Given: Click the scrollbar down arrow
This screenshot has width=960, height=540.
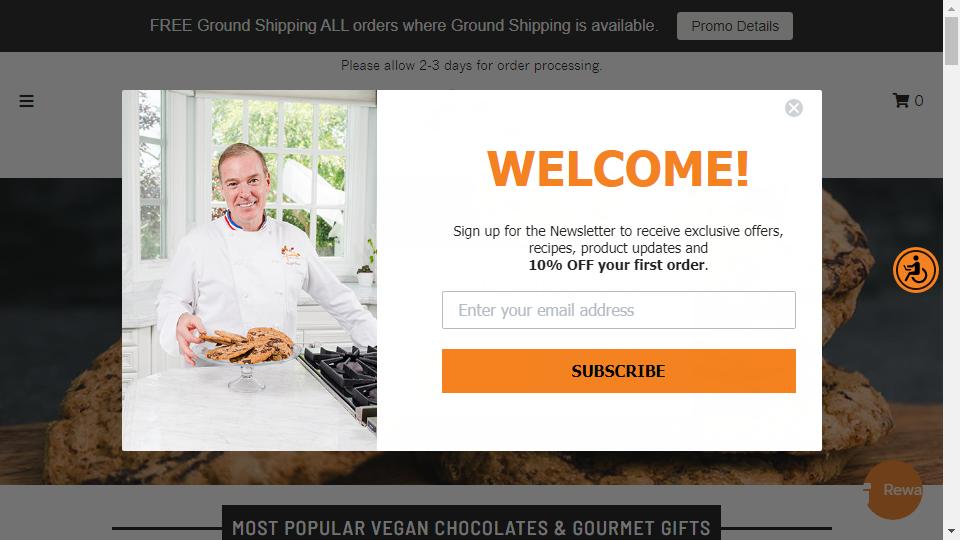Looking at the screenshot, I should tap(951, 531).
